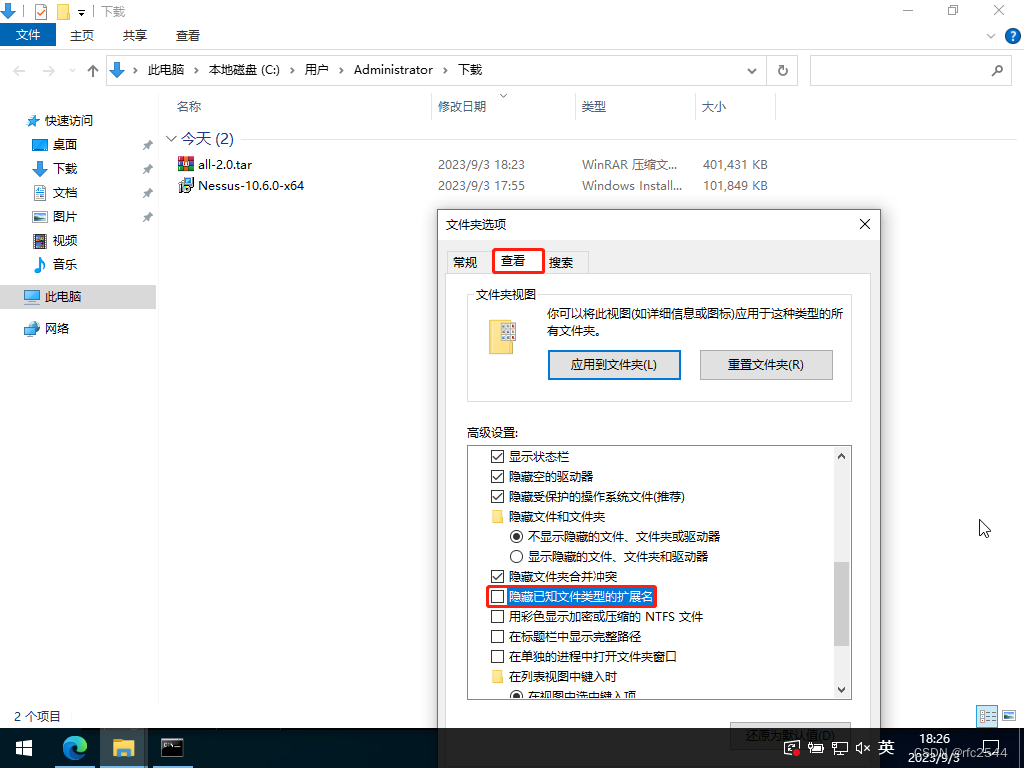The height and width of the screenshot is (768, 1024).
Task: Check 在标题栏中显示完整路径 option
Action: (498, 636)
